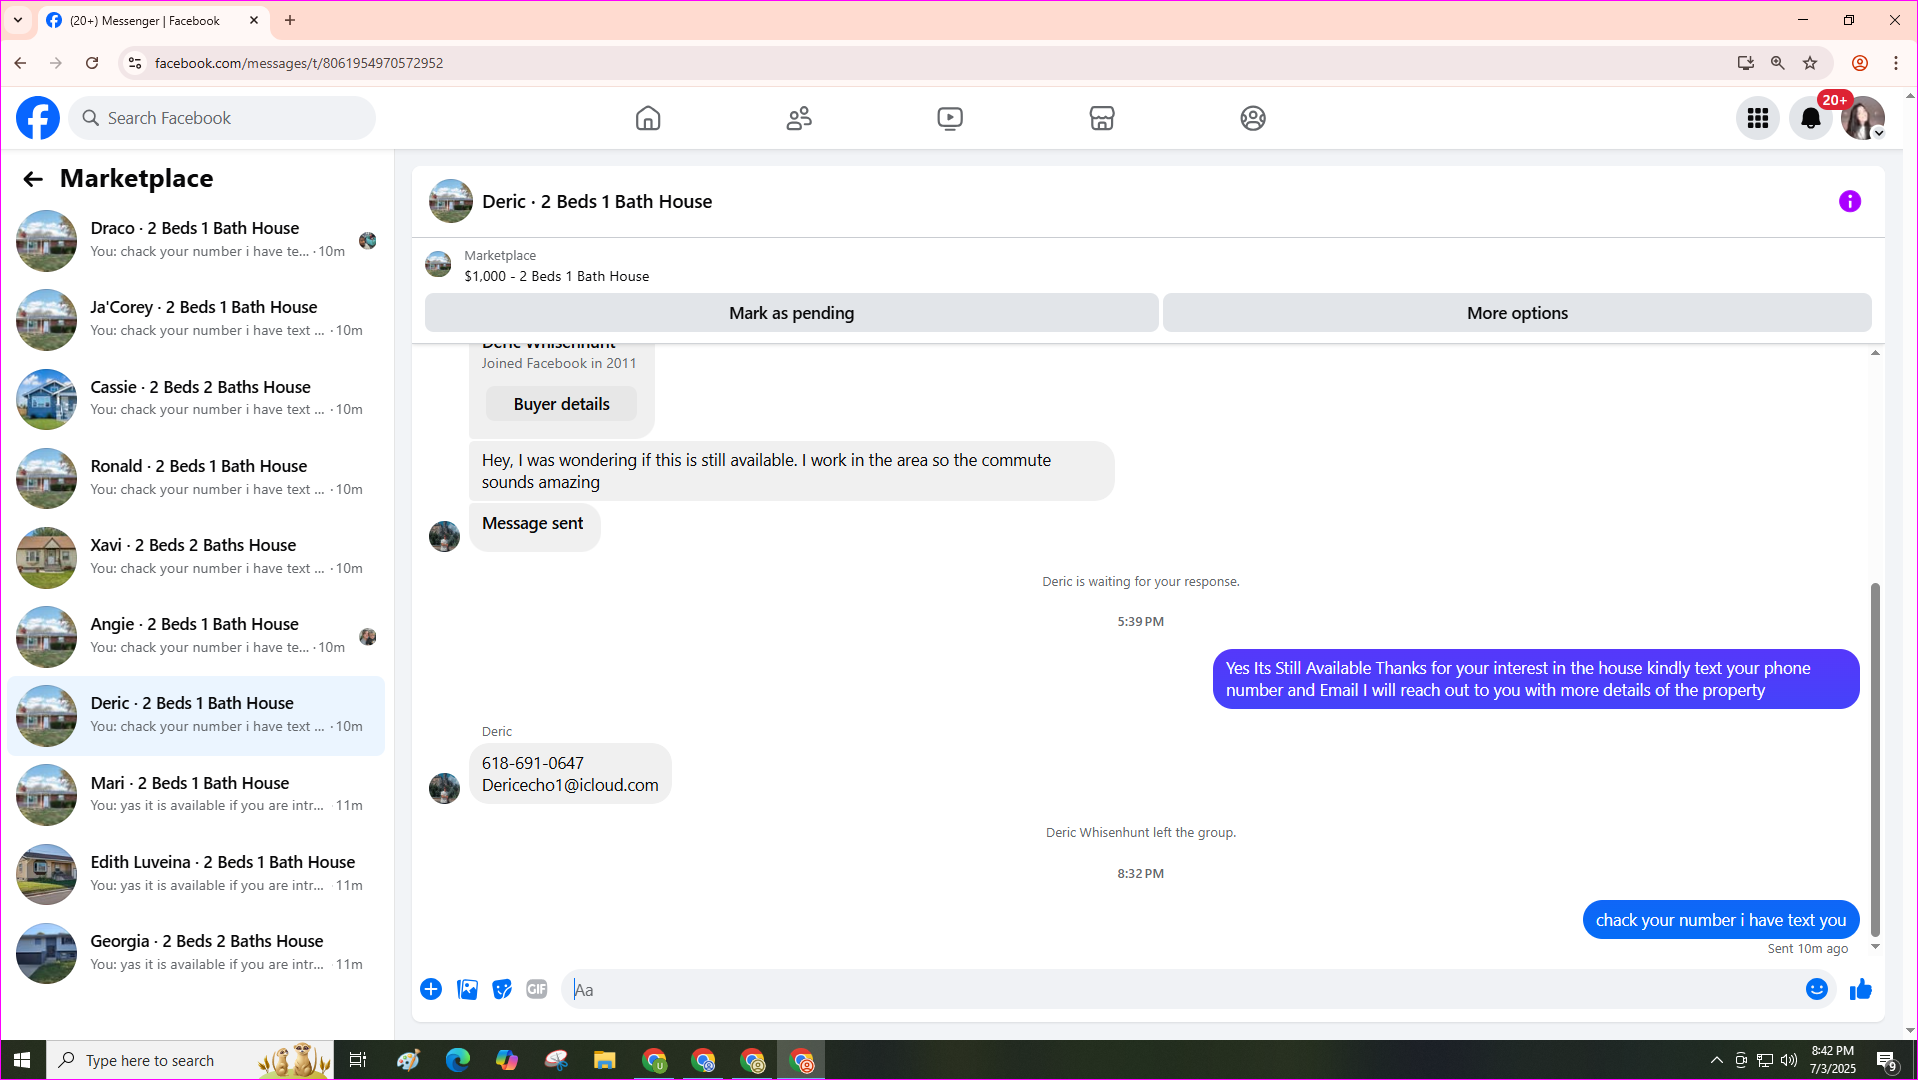Click the facebook.com URL address bar

coord(299,63)
